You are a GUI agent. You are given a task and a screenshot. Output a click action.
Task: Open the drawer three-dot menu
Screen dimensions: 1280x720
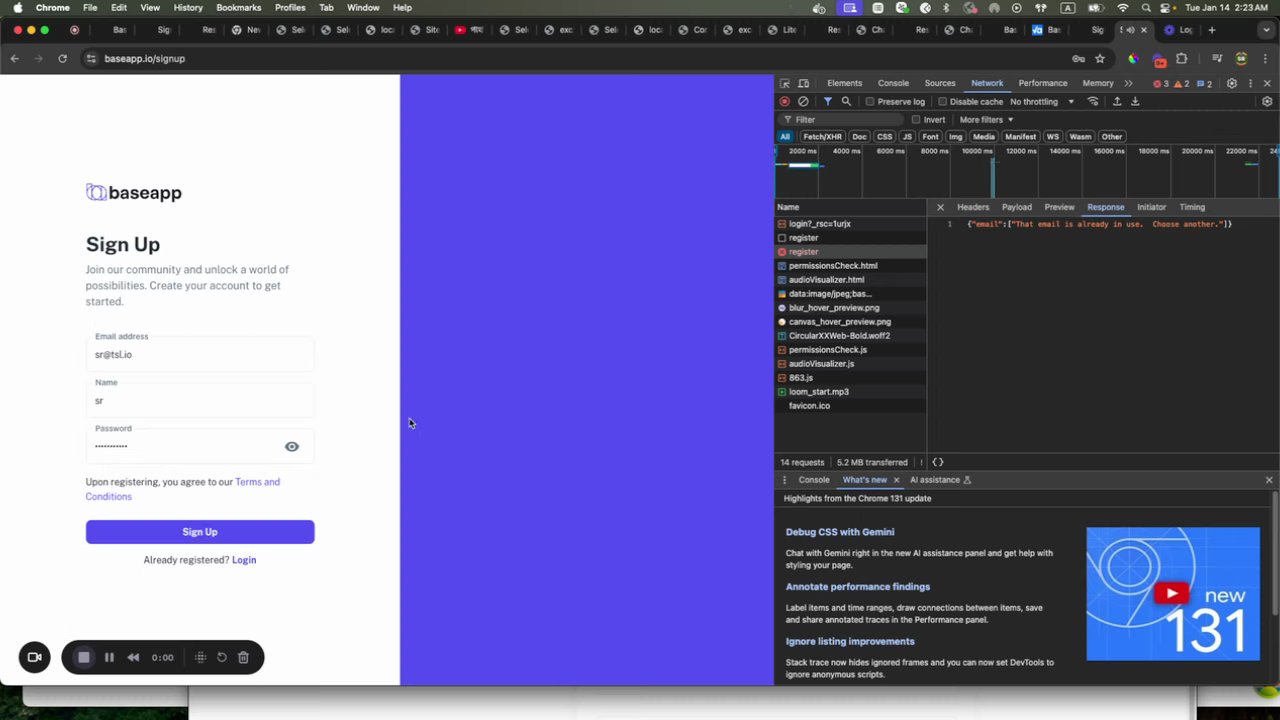(x=784, y=480)
